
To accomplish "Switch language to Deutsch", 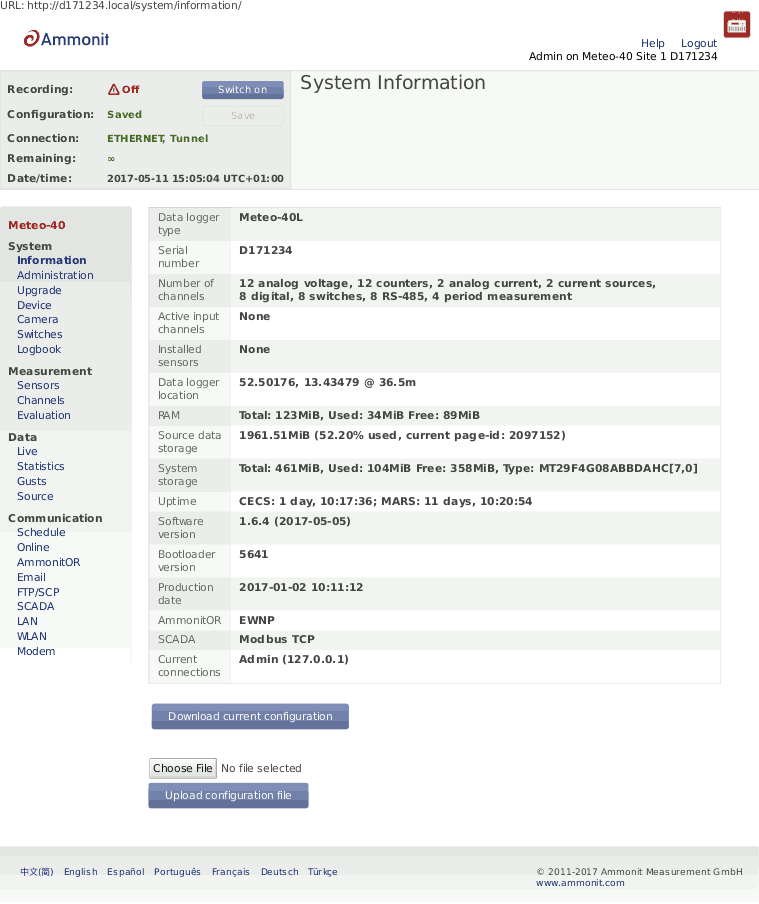I will coord(280,871).
